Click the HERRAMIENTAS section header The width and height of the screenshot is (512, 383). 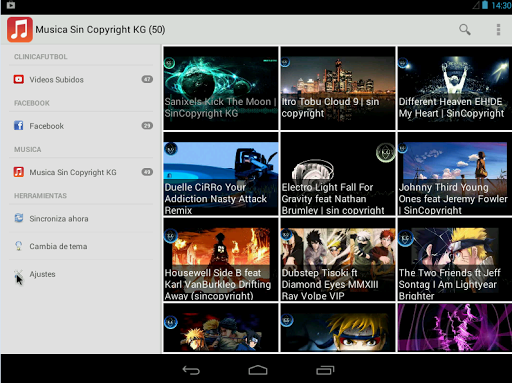pos(40,196)
